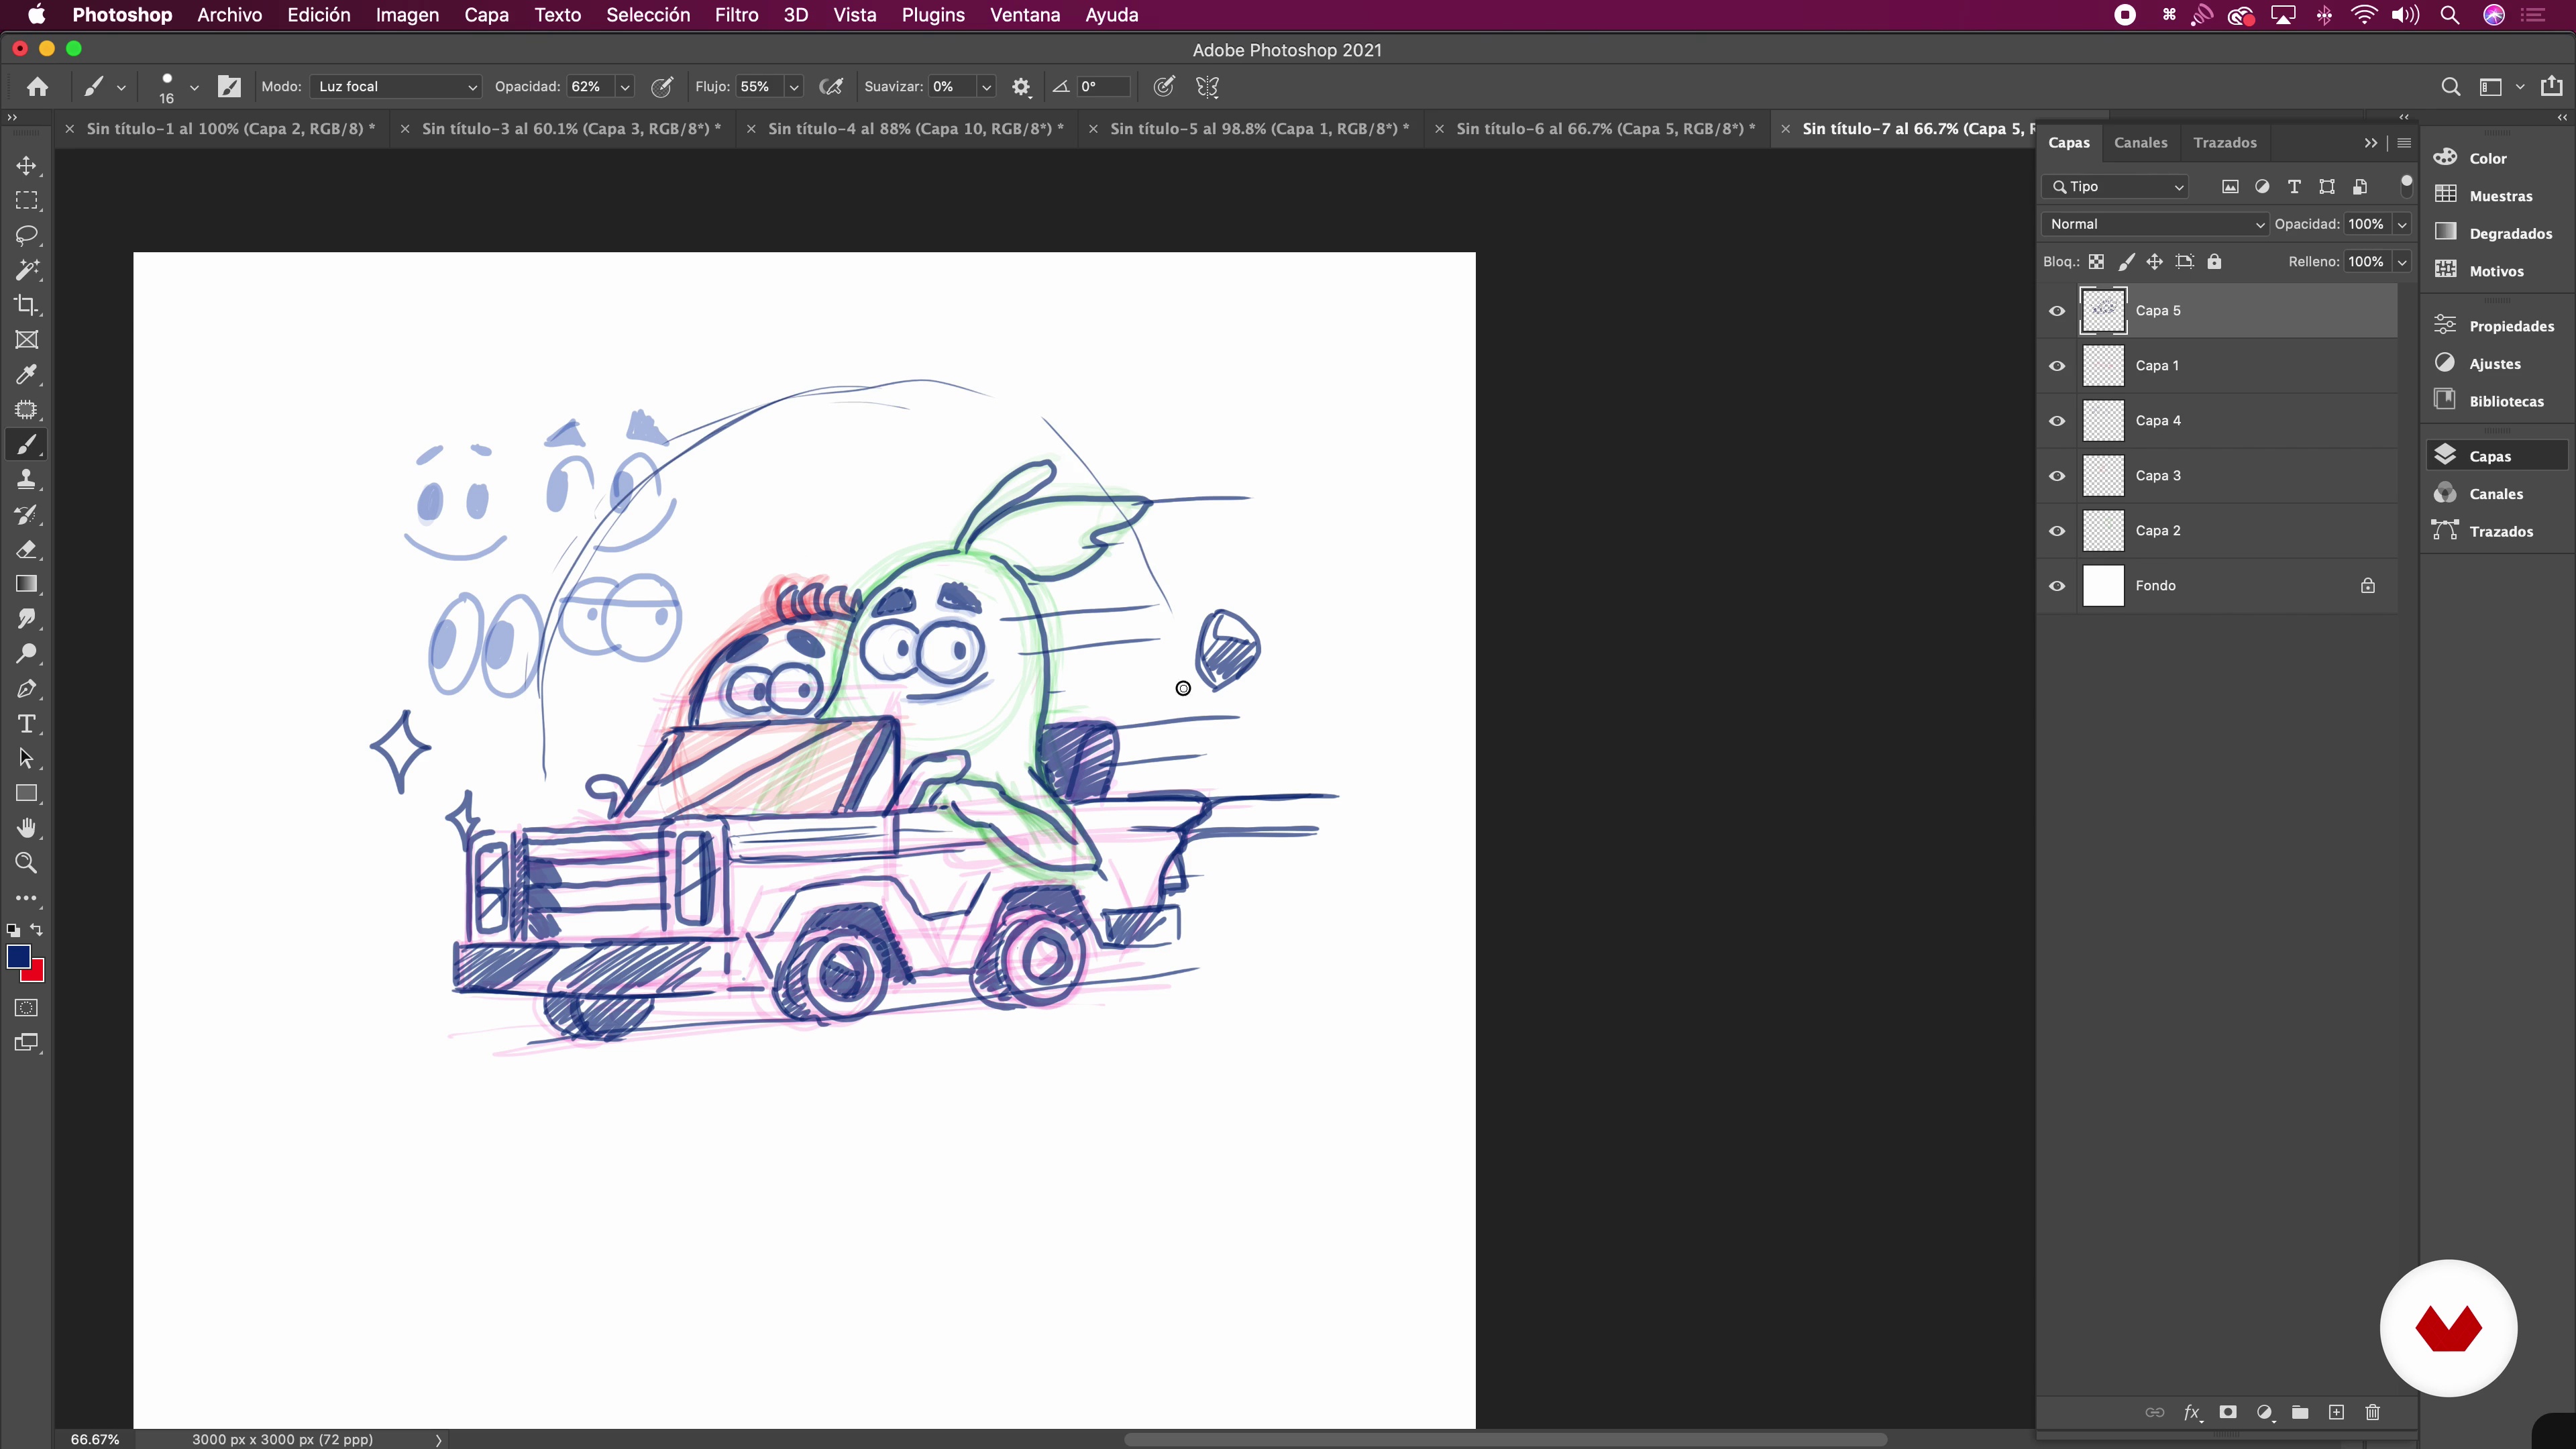Open the Modo blending dropdown

pos(396,87)
